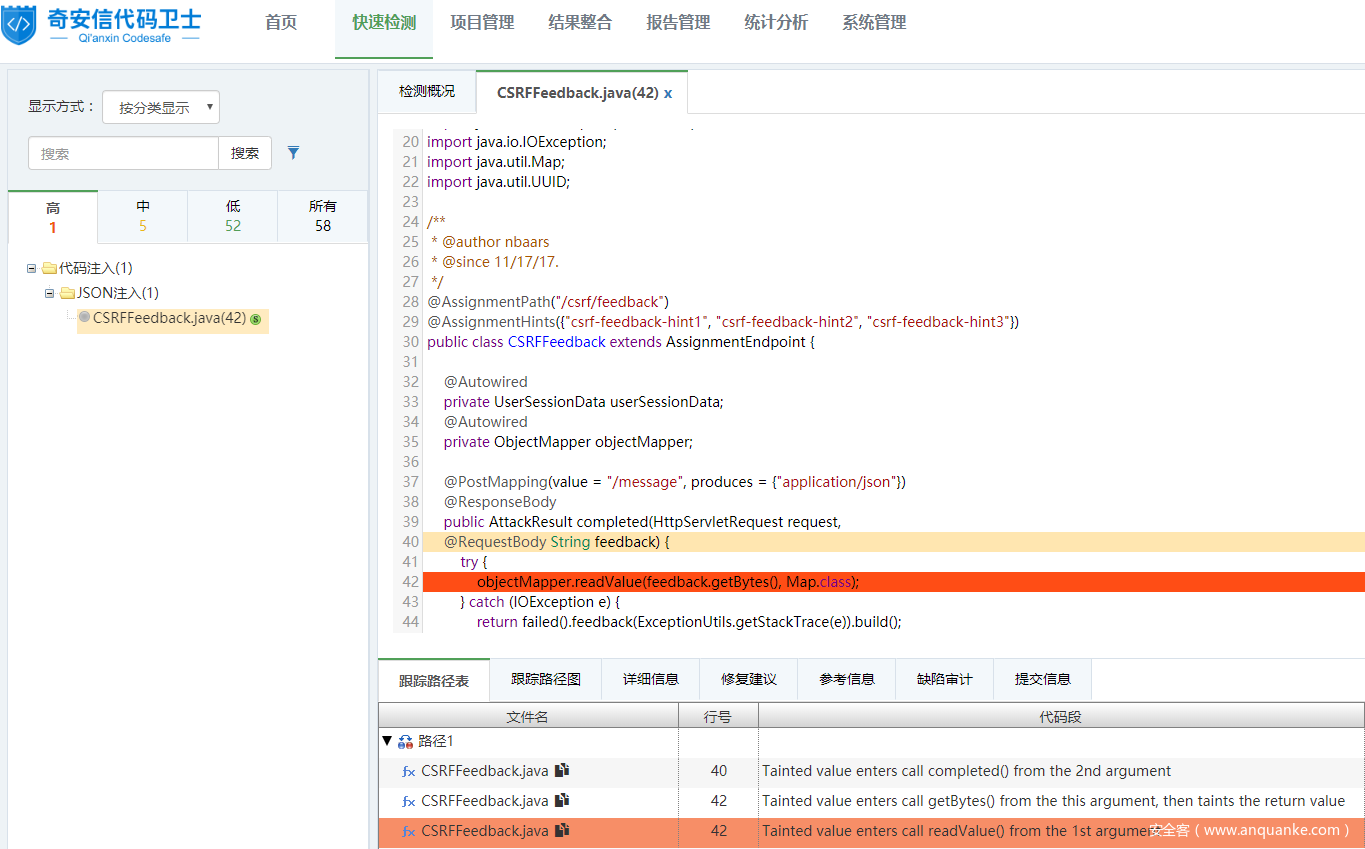
Task: Click the fx icon on getBytes() trace row
Action: tap(408, 801)
